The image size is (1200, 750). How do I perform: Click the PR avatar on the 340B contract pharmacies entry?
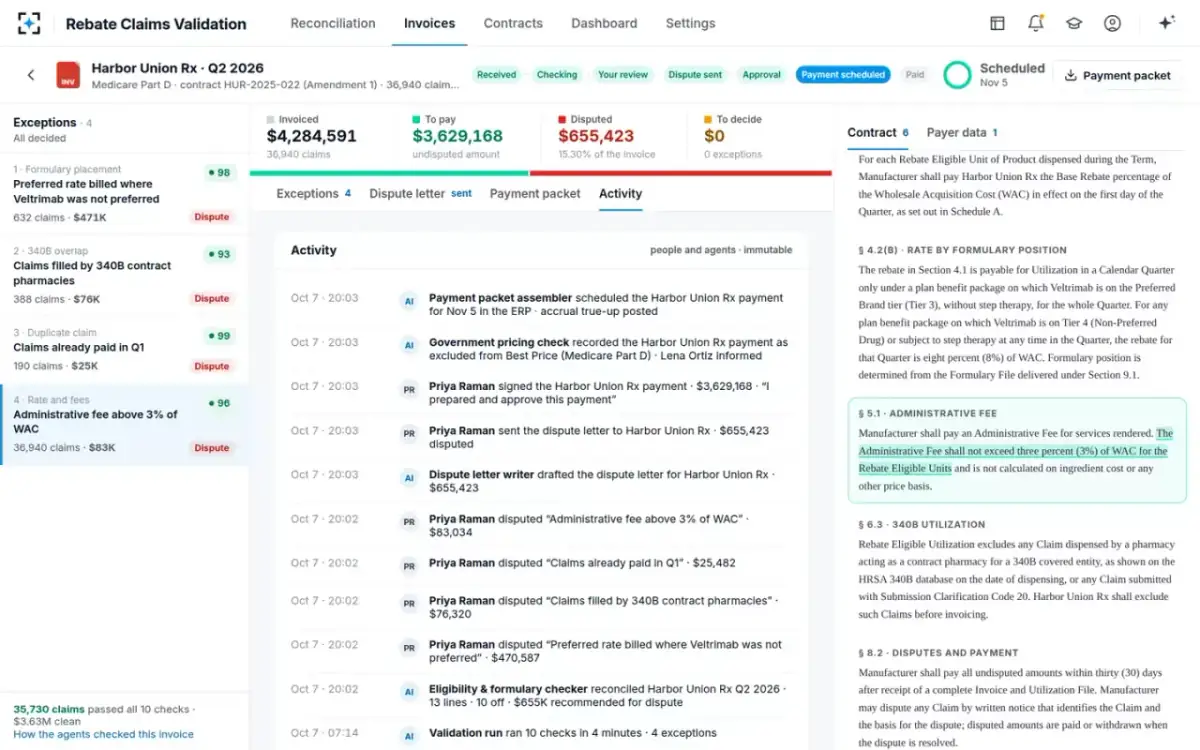click(408, 604)
